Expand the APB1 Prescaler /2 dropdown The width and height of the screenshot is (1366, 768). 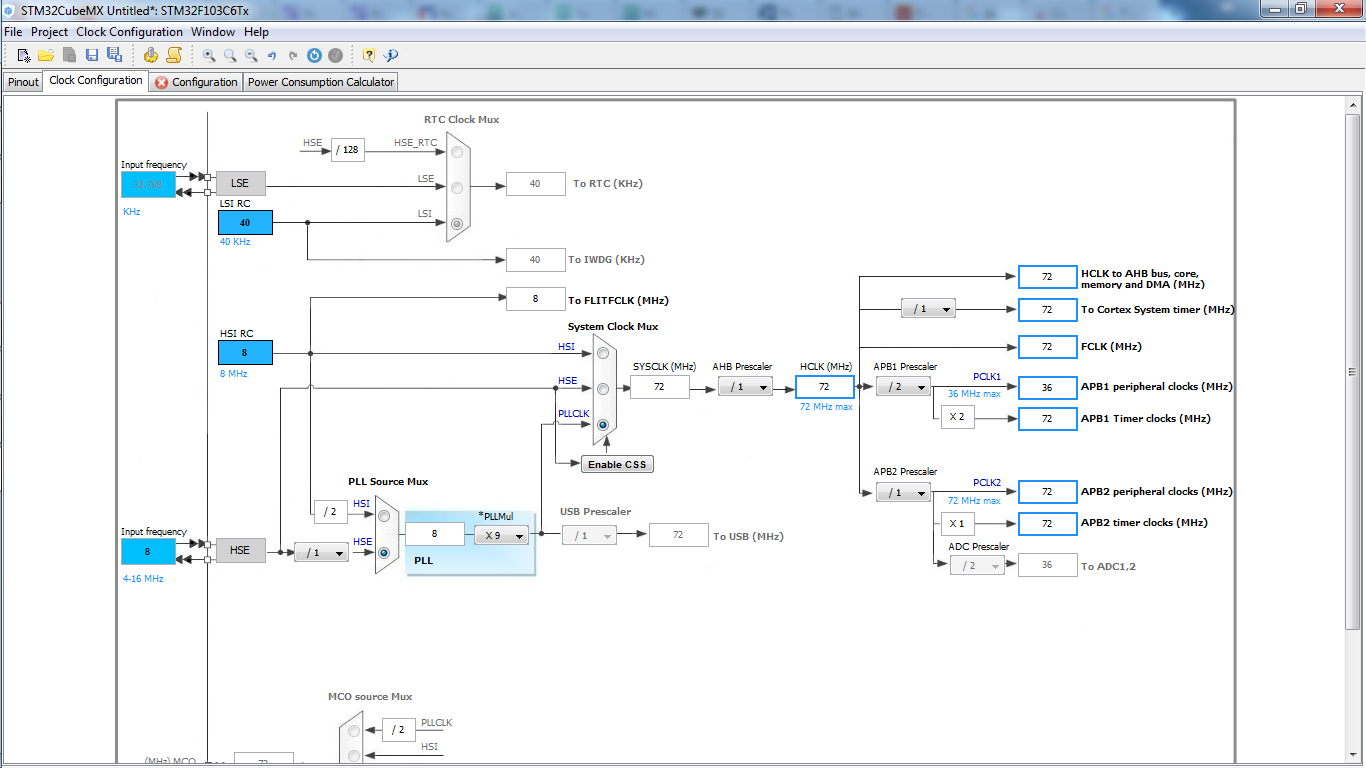coord(903,387)
